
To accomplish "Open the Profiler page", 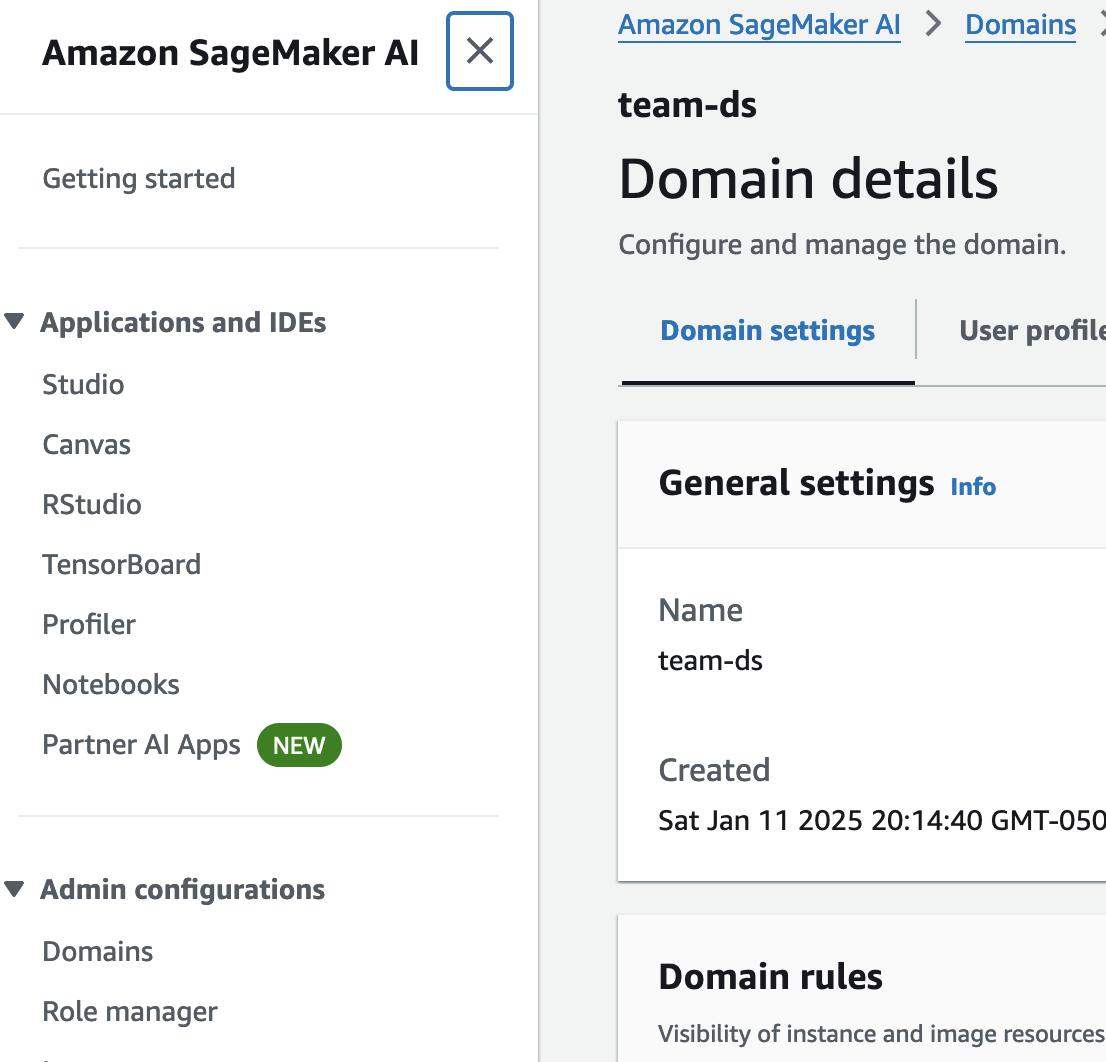I will (89, 625).
